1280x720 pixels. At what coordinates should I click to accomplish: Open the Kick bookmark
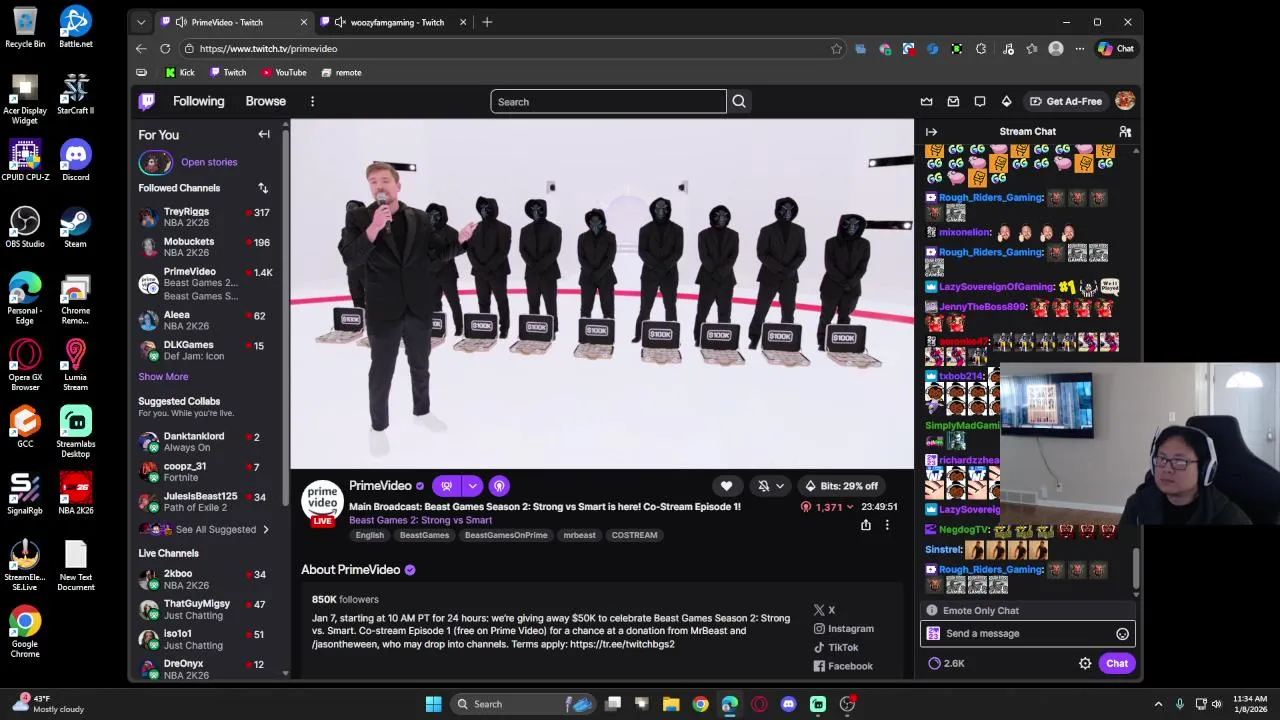180,72
